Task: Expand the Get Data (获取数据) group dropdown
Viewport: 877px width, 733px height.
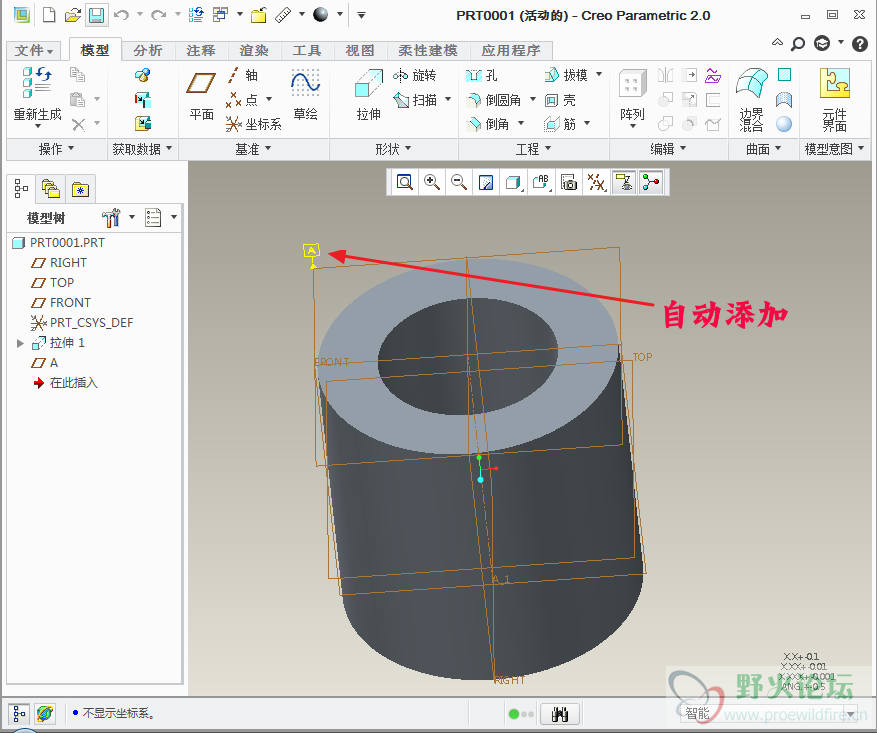Action: click(142, 149)
